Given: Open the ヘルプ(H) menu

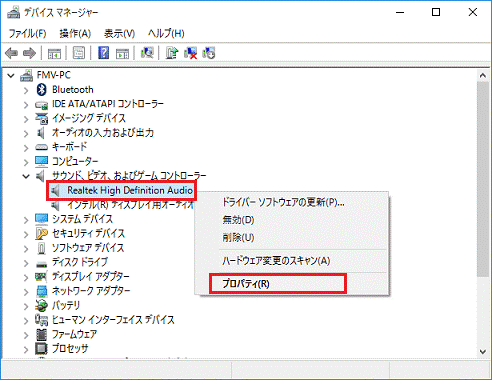Looking at the screenshot, I should (x=166, y=33).
